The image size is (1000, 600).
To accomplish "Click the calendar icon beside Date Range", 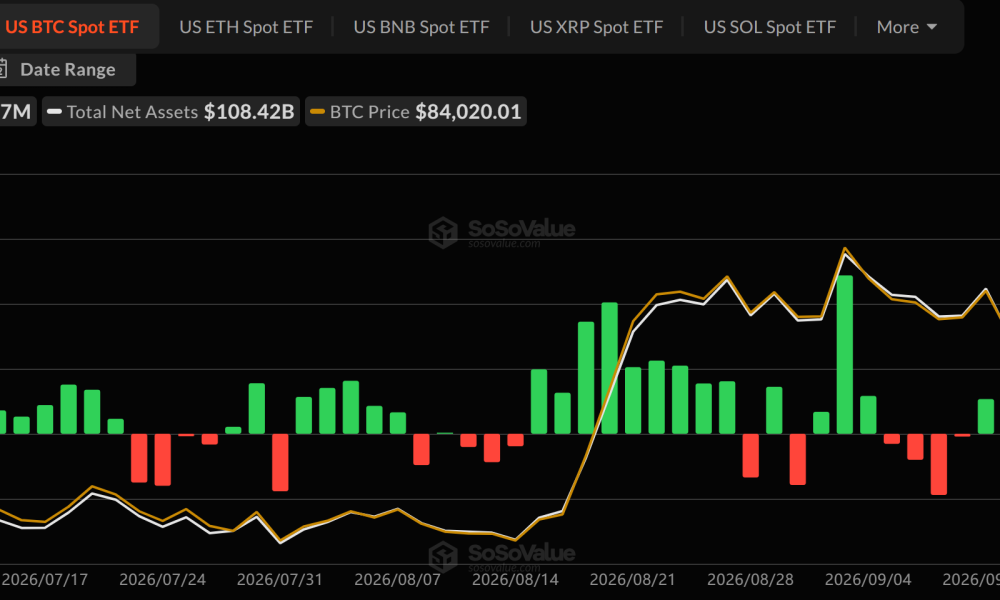I will pos(3,69).
